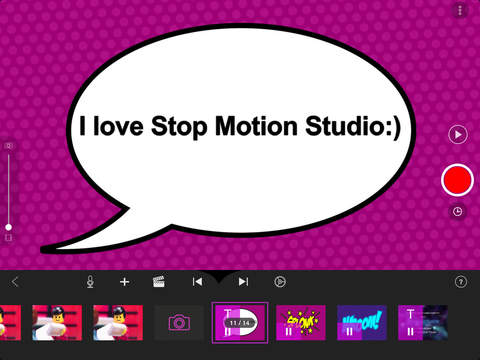Select the purple title credits frame
Viewport: 480px width, 360px height.
point(423,323)
